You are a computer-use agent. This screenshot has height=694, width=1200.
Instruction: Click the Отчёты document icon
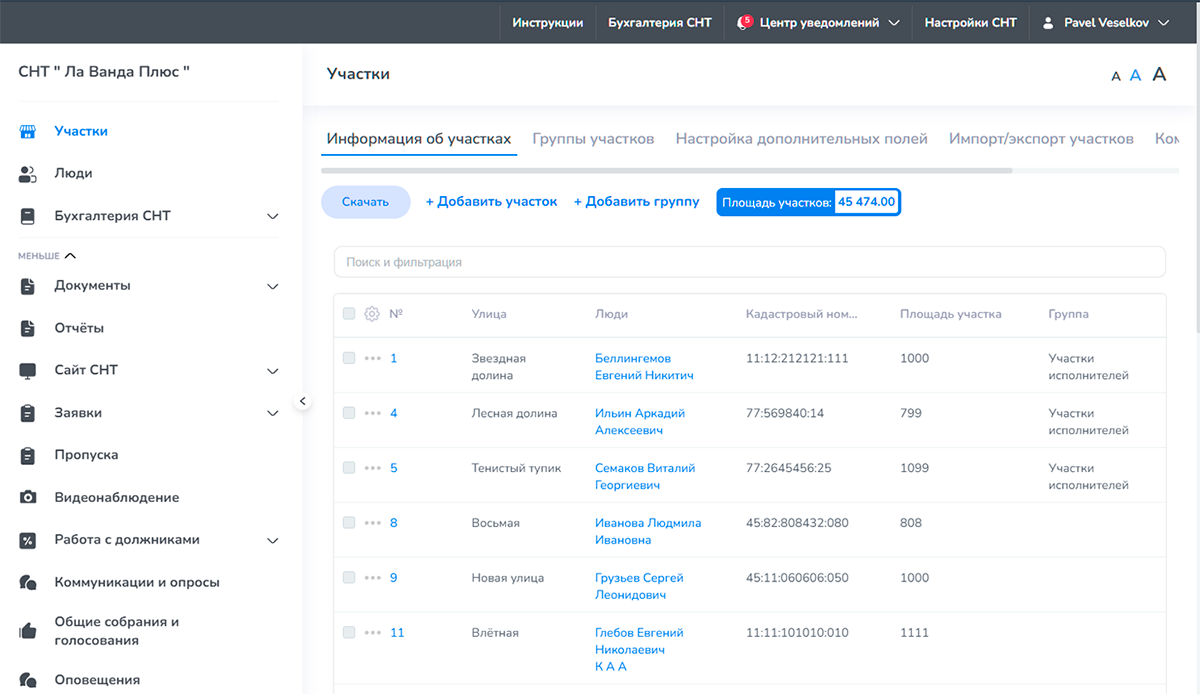point(28,328)
